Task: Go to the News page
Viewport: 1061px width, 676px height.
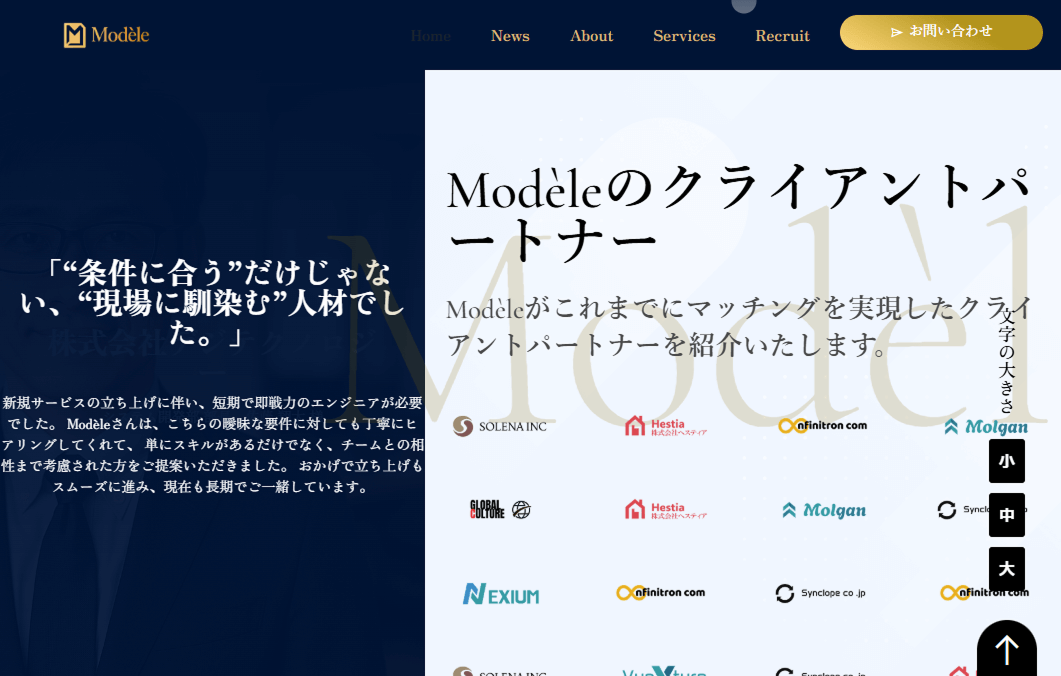Action: [510, 36]
